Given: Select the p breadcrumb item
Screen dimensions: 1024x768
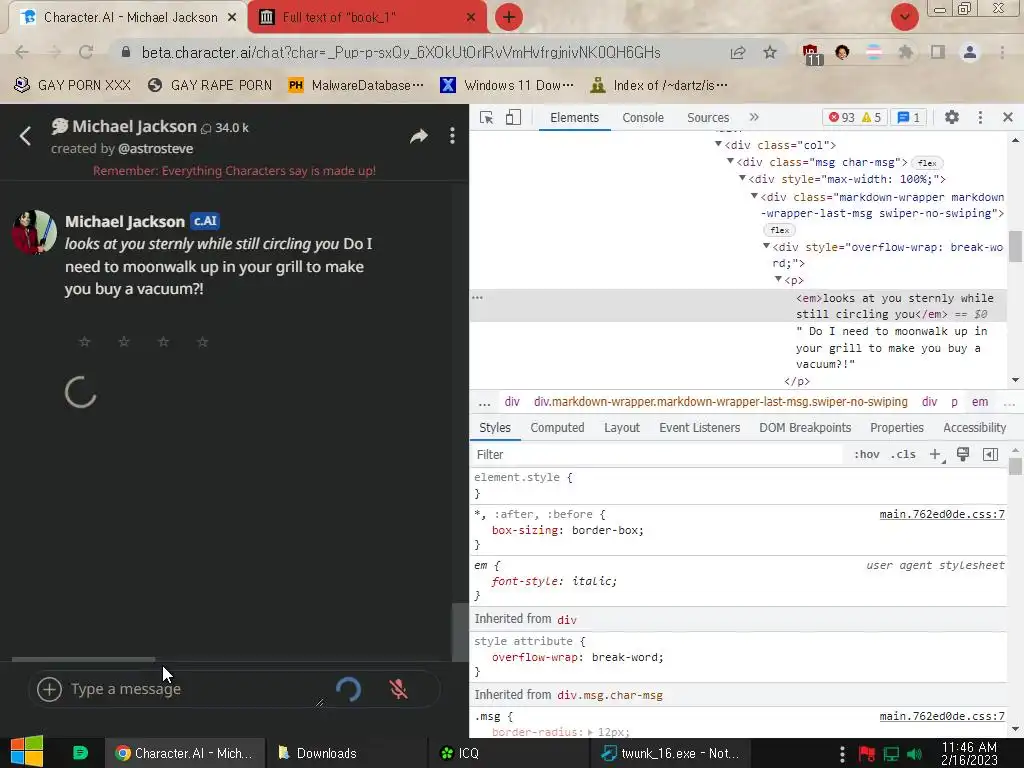Looking at the screenshot, I should point(954,402).
